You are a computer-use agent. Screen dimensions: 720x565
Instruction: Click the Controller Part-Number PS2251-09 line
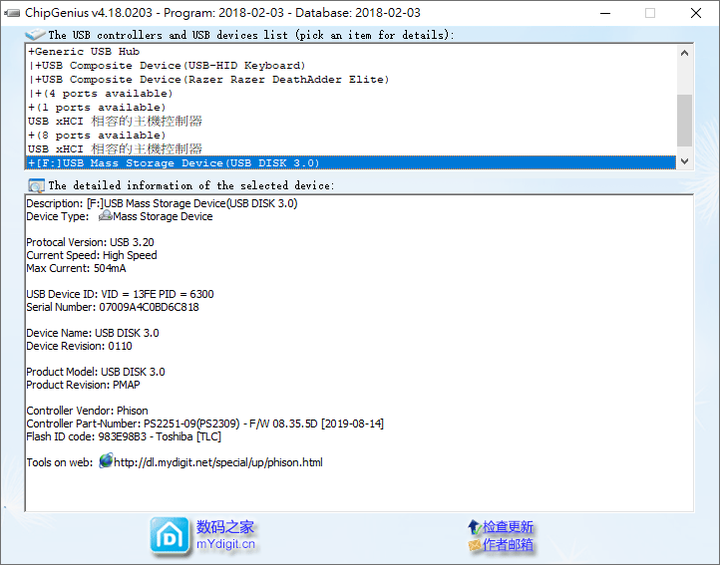tap(205, 424)
